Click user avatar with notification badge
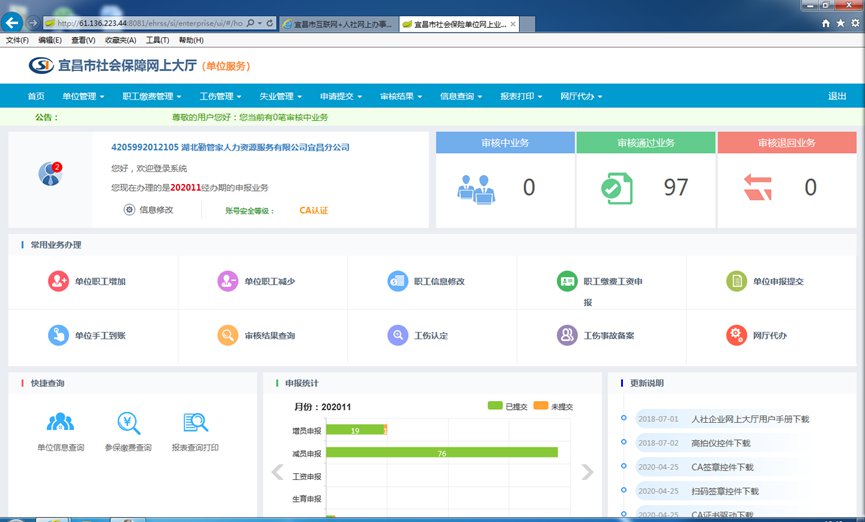The height and width of the screenshot is (522, 865). [x=50, y=173]
